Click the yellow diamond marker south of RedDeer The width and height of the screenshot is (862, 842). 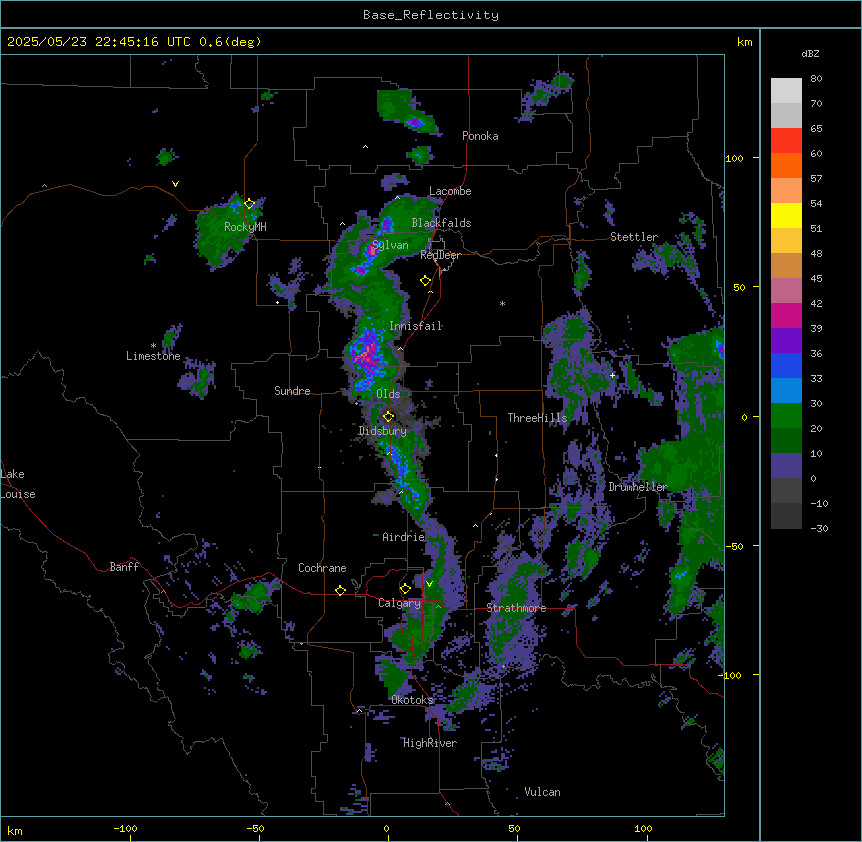click(426, 281)
